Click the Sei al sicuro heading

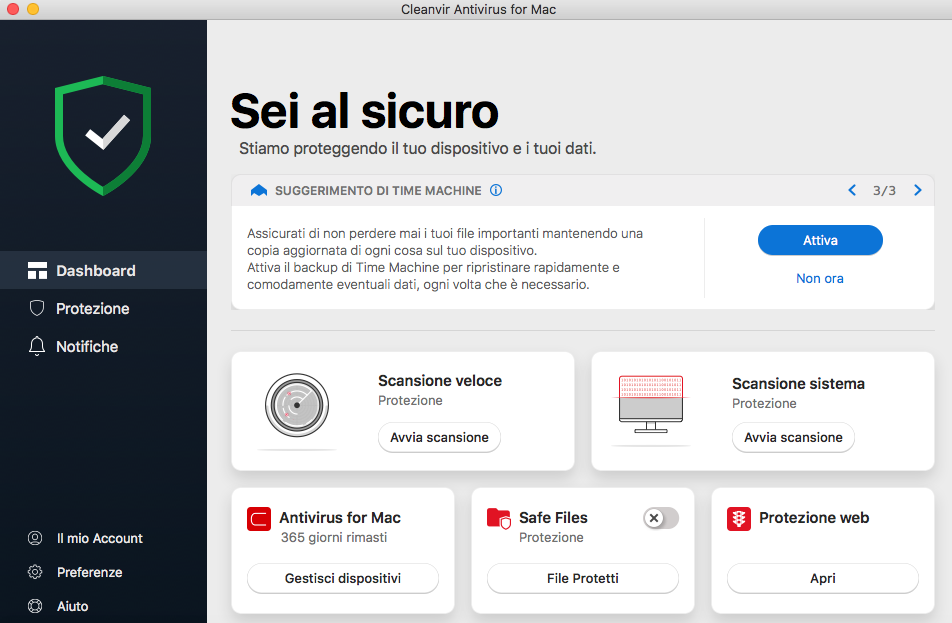pos(364,111)
